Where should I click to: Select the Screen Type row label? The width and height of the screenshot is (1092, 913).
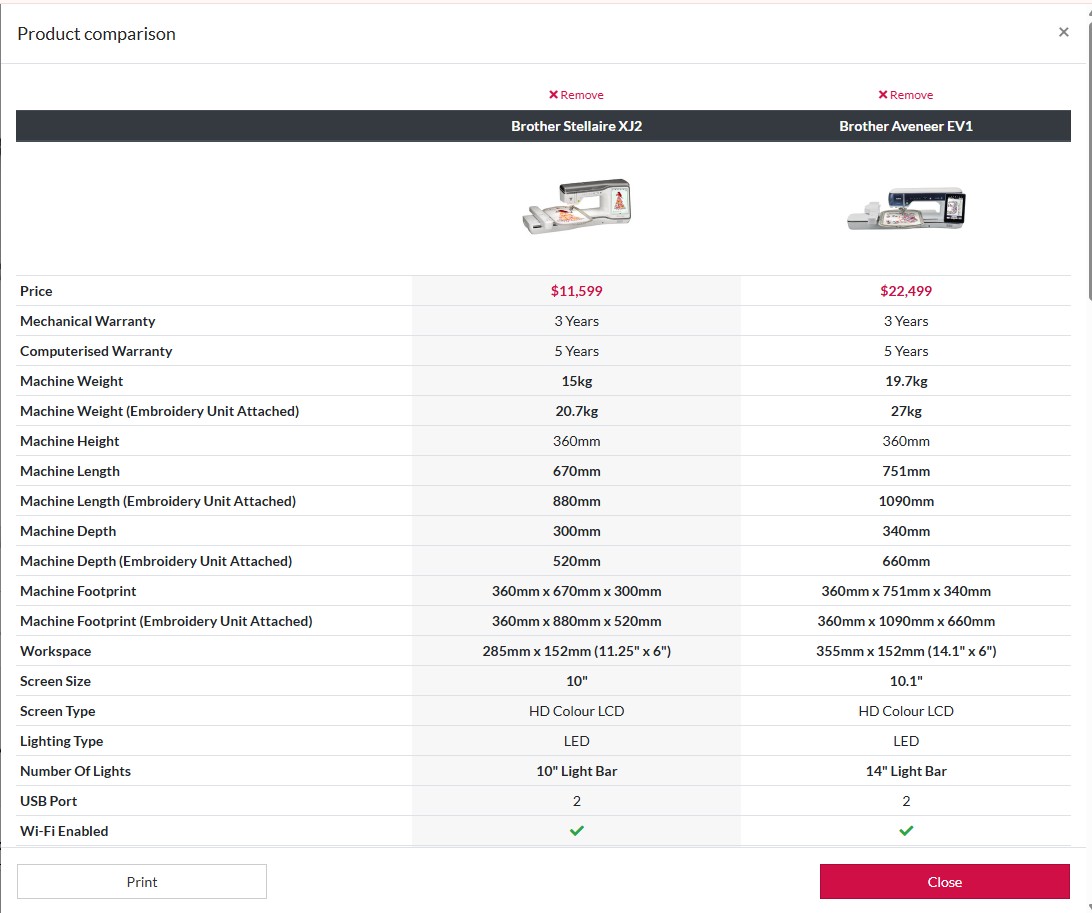[x=58, y=711]
